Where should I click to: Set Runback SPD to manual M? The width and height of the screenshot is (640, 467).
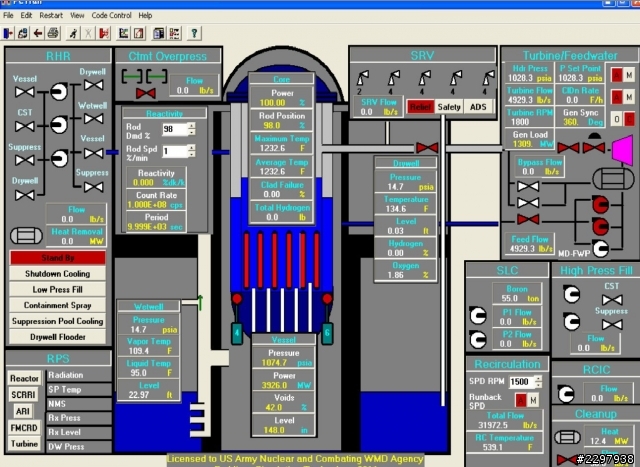533,401
